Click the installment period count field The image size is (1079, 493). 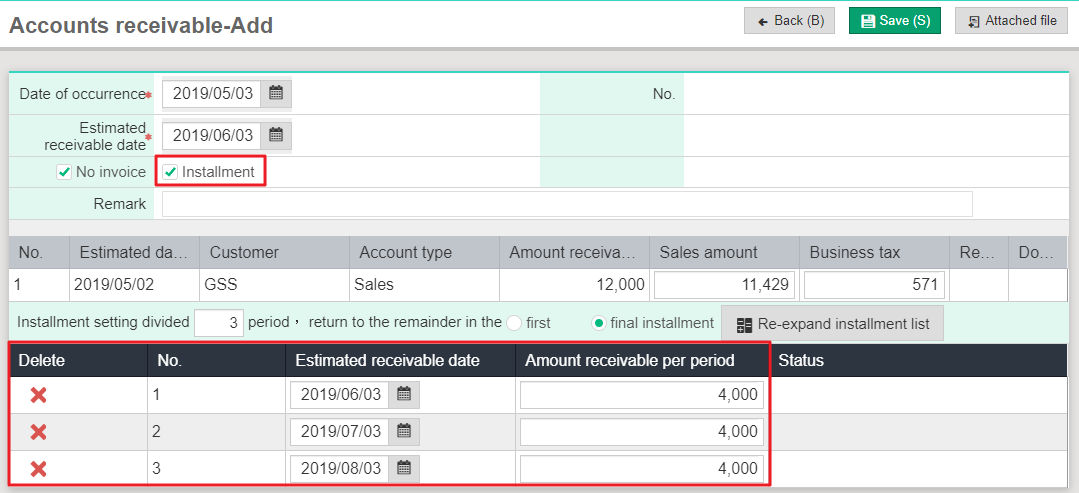pyautogui.click(x=219, y=323)
